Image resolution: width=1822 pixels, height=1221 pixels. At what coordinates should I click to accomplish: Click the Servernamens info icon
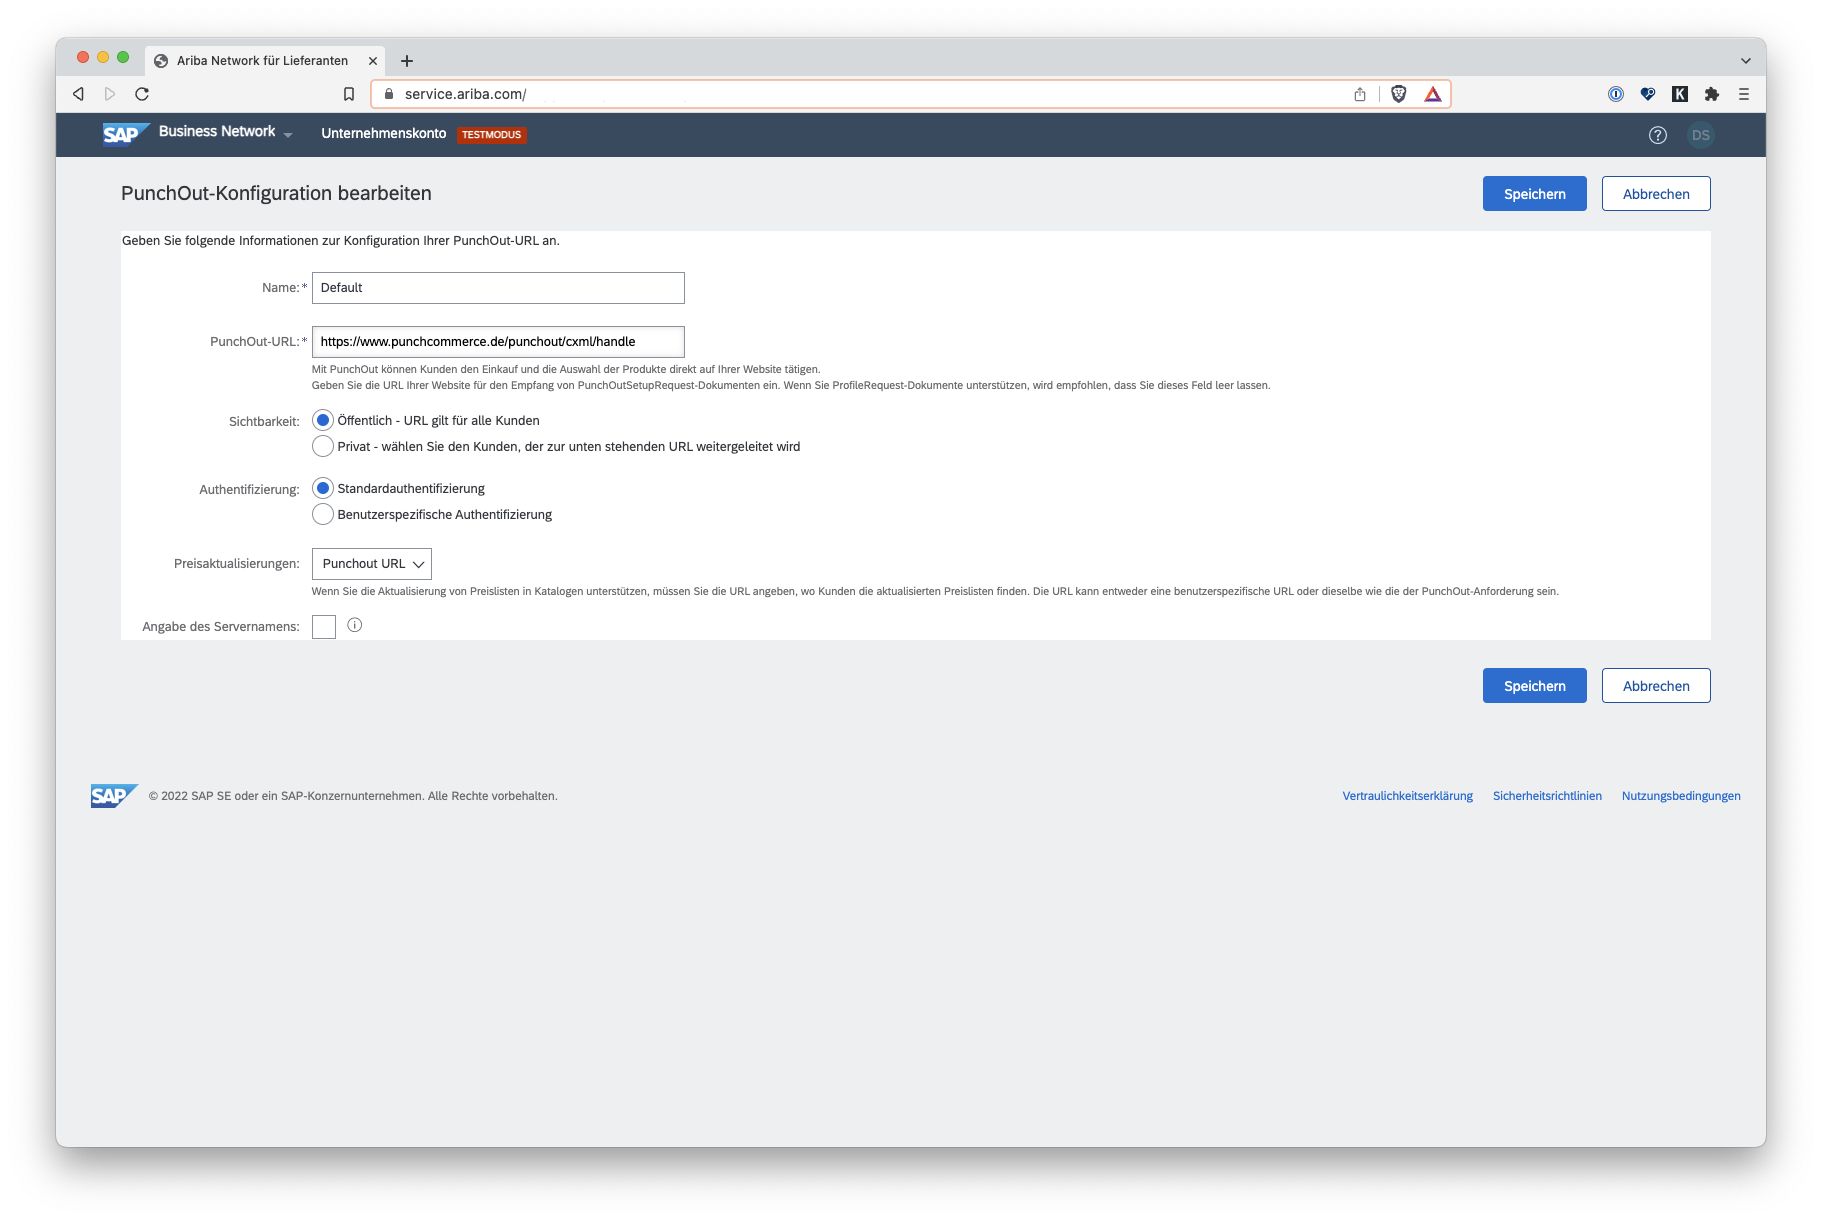(x=355, y=625)
